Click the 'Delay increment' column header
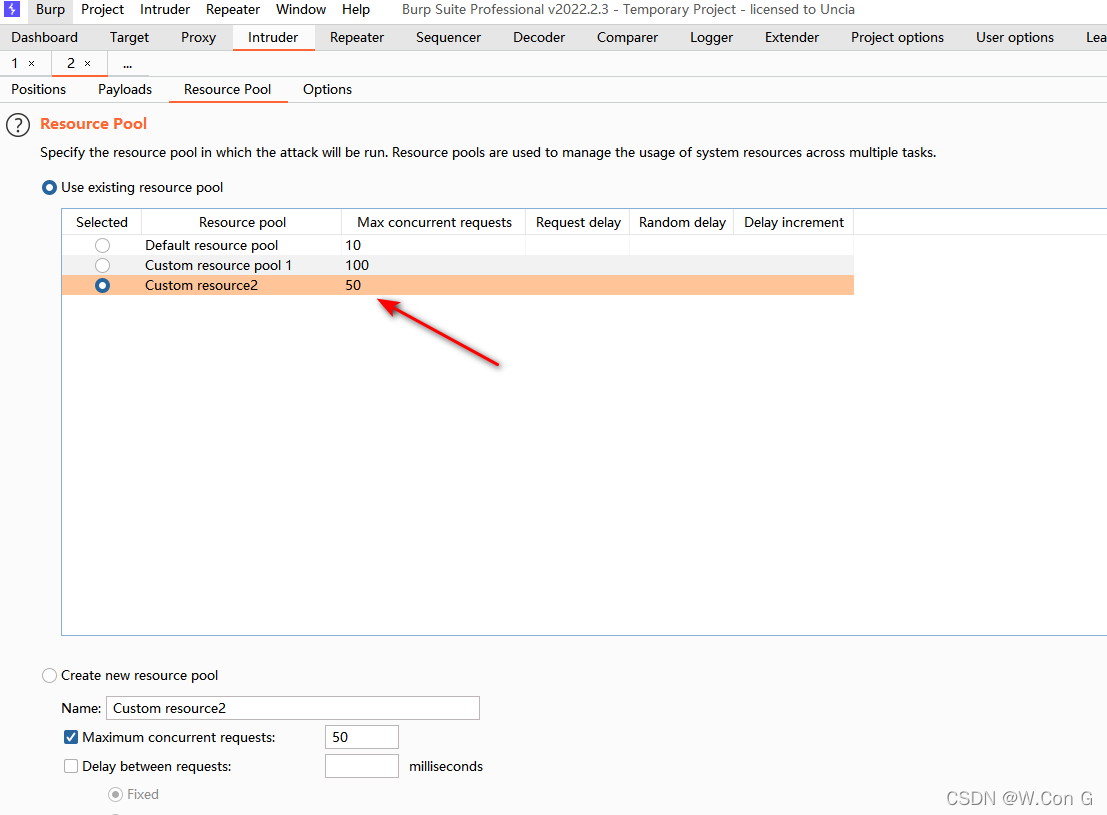The image size is (1107, 815). [794, 222]
